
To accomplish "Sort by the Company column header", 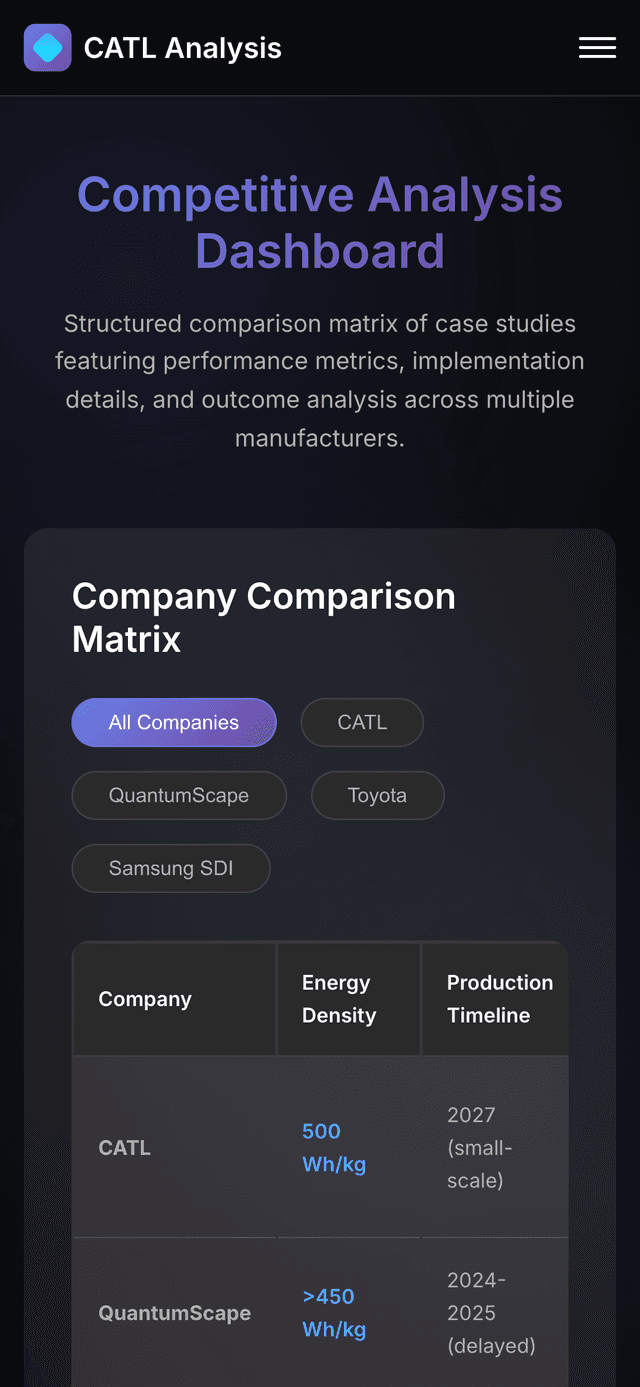I will tap(144, 998).
